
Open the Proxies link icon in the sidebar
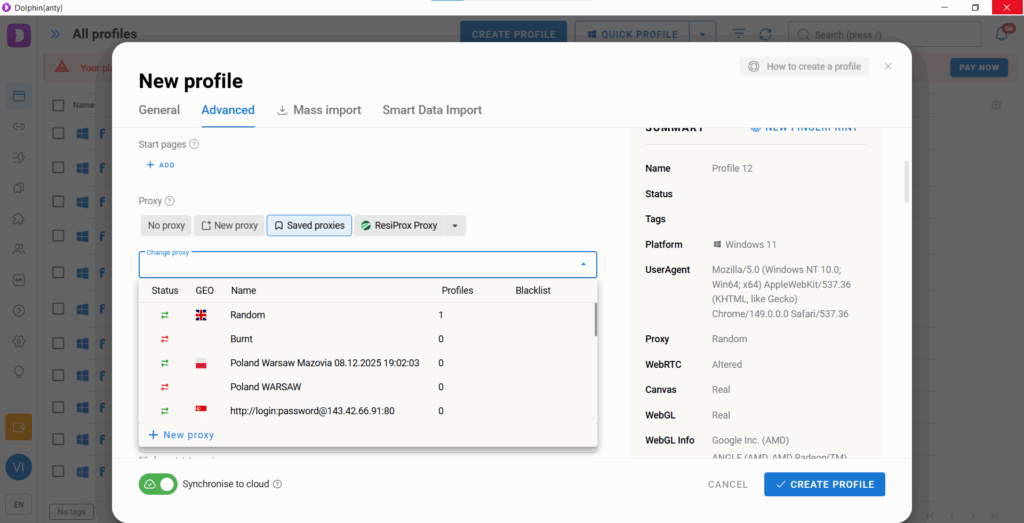(x=19, y=126)
